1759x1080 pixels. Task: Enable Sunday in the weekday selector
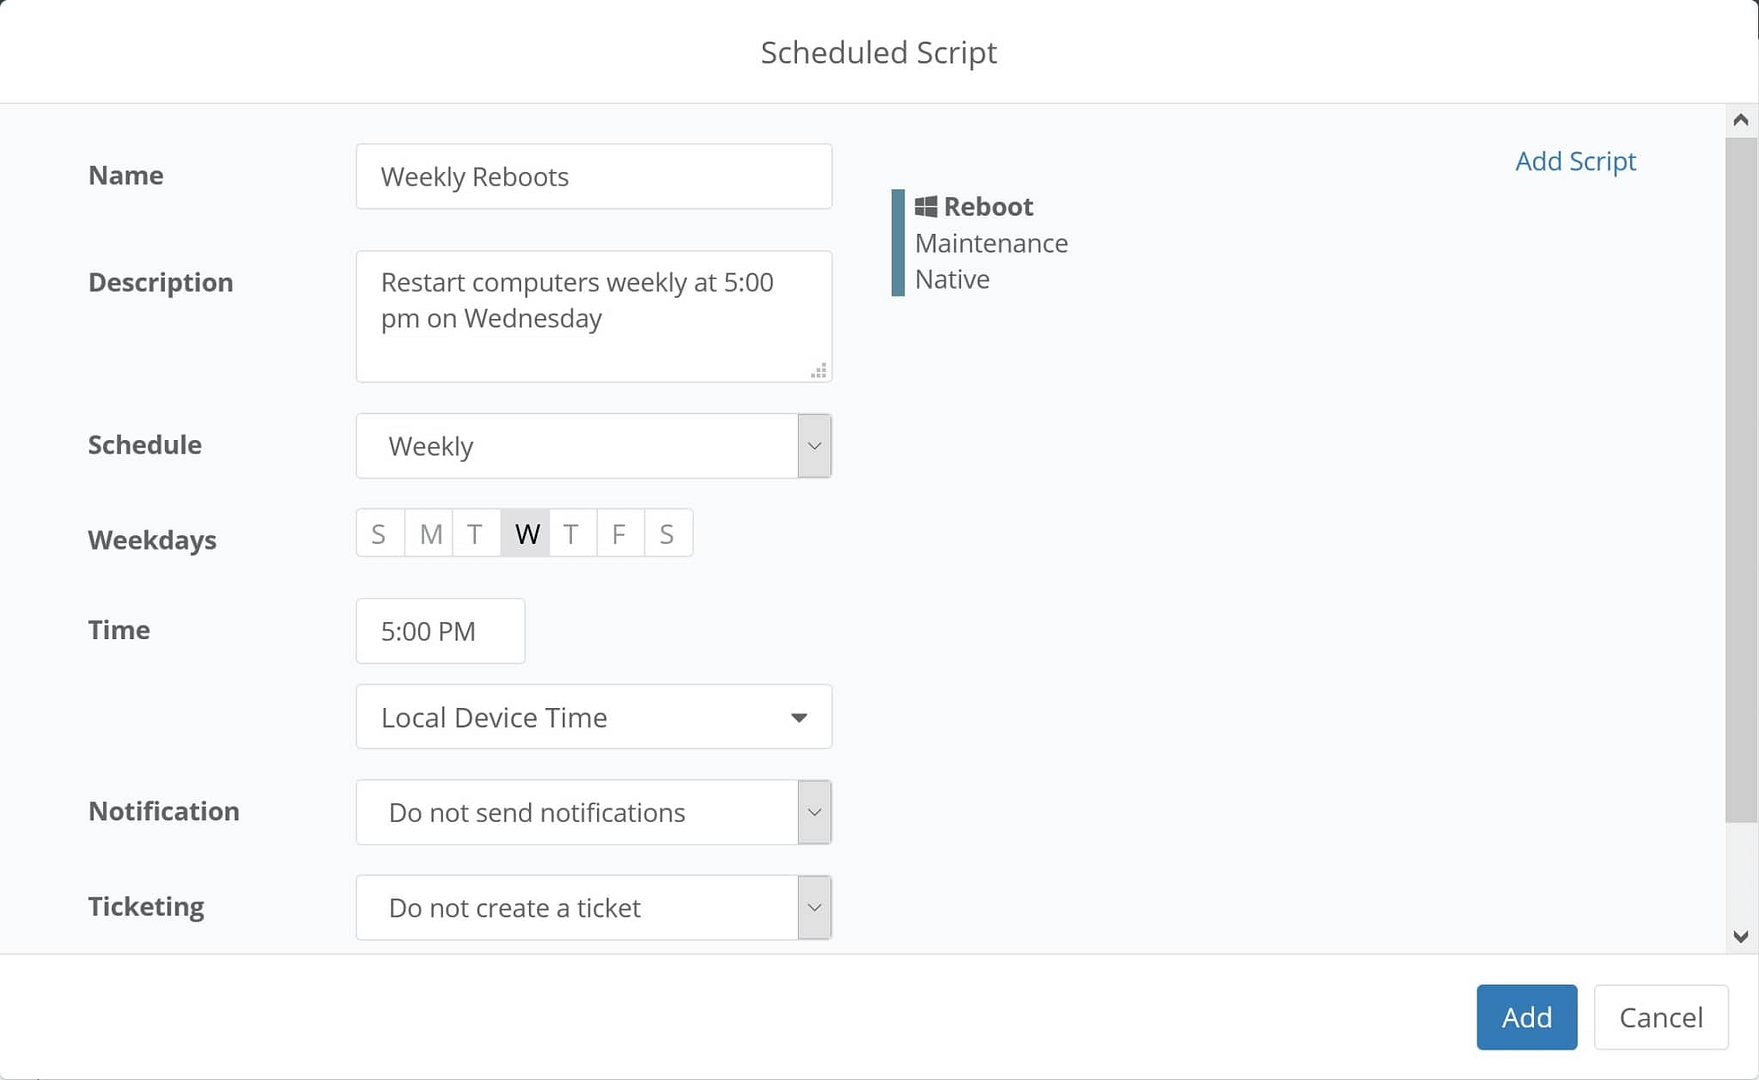click(379, 533)
